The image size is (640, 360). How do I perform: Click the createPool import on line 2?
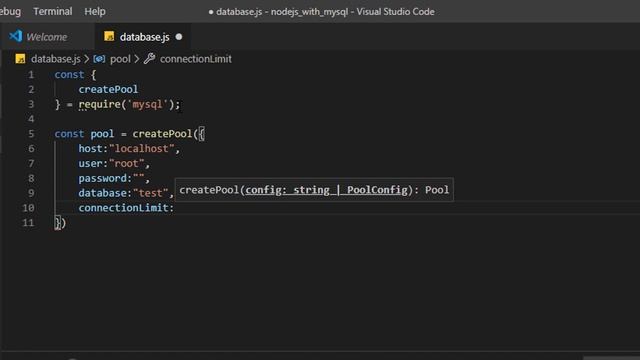click(x=108, y=89)
